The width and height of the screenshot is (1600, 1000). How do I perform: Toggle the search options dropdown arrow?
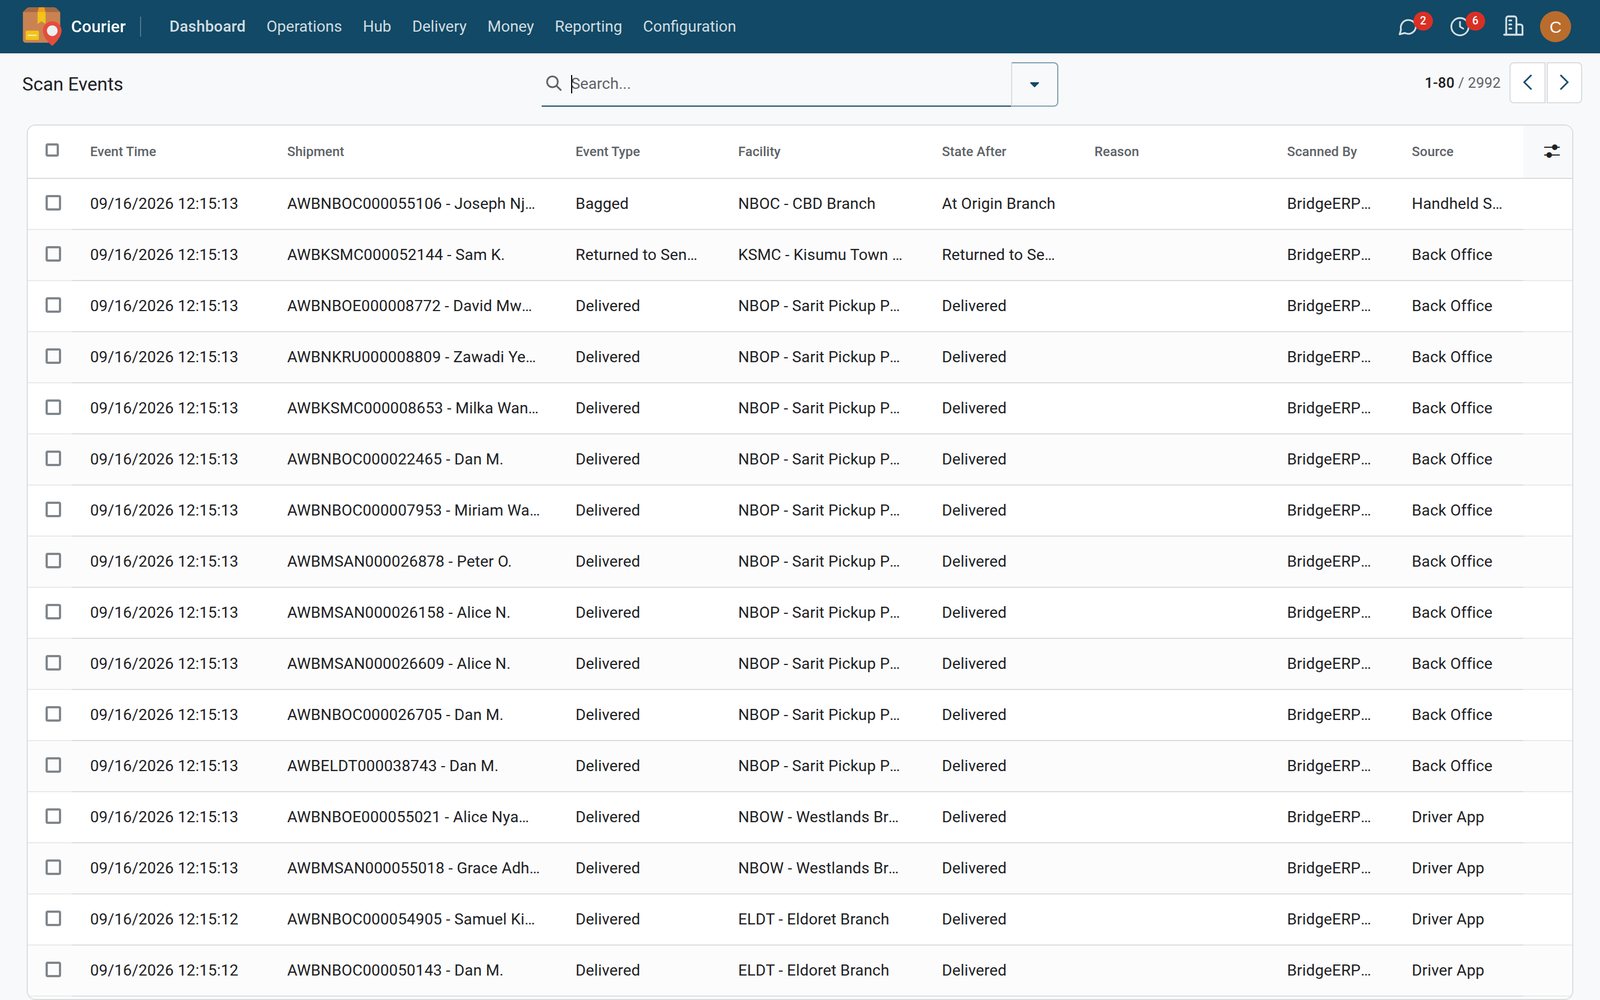pyautogui.click(x=1034, y=84)
